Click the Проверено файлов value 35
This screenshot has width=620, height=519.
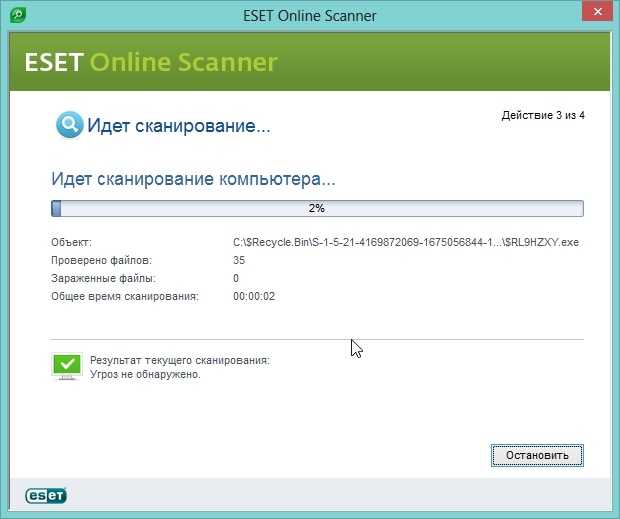point(239,260)
